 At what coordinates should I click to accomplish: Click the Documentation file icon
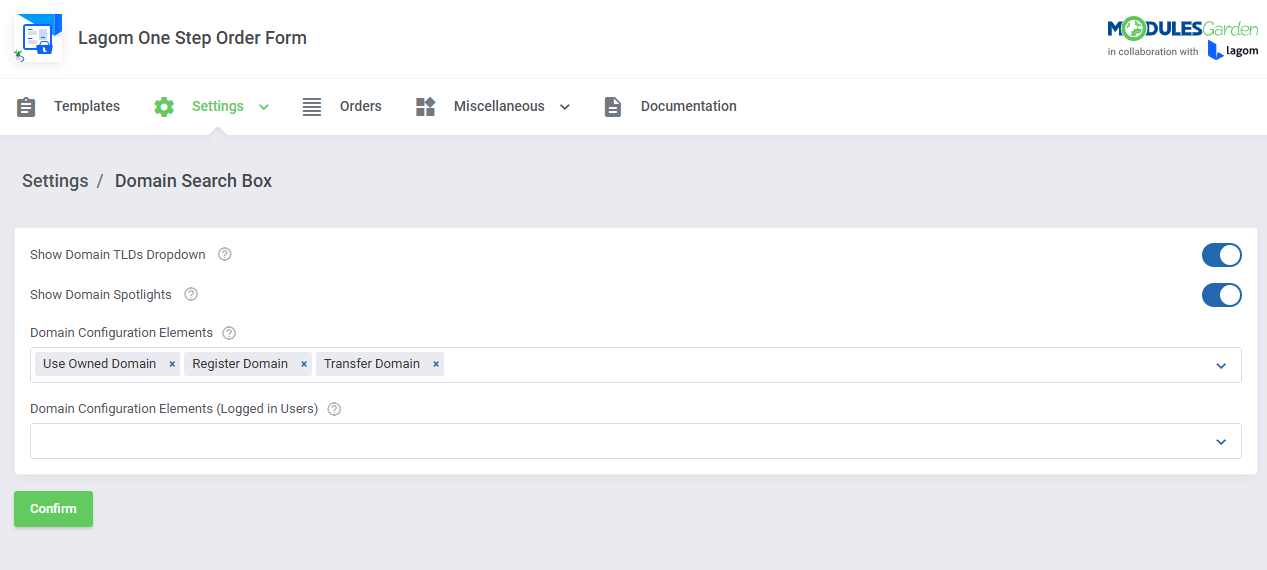[613, 107]
